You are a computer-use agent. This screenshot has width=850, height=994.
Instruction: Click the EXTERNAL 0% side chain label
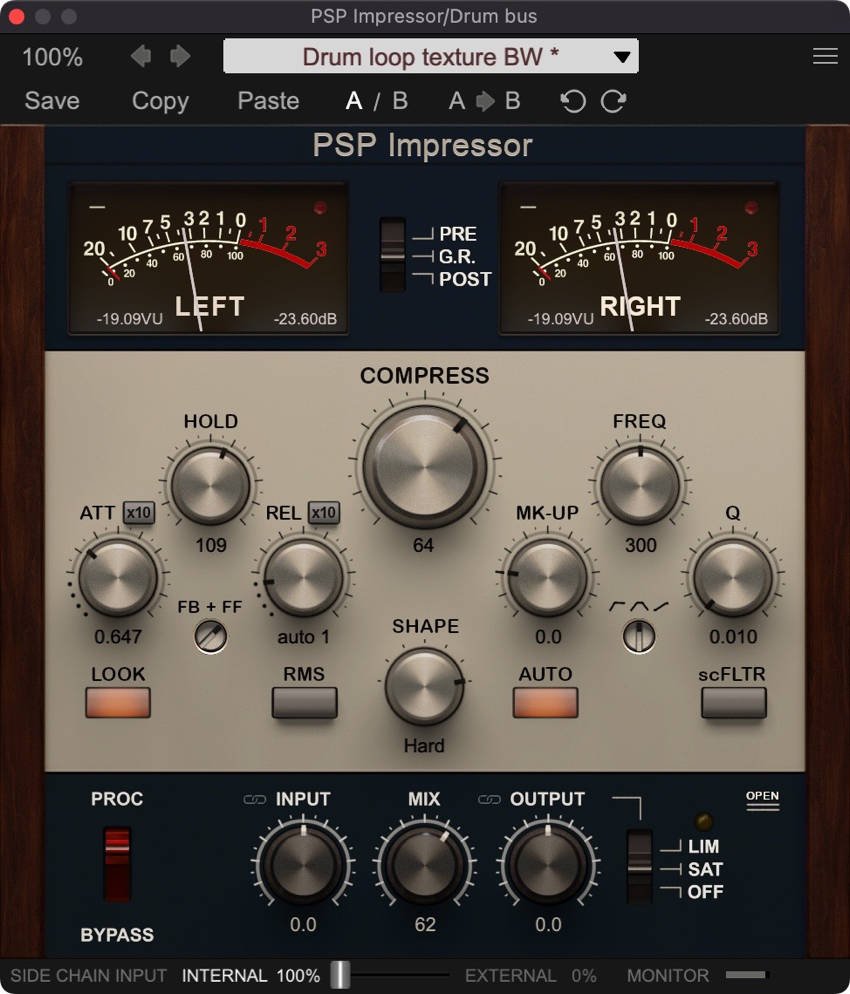(x=531, y=975)
